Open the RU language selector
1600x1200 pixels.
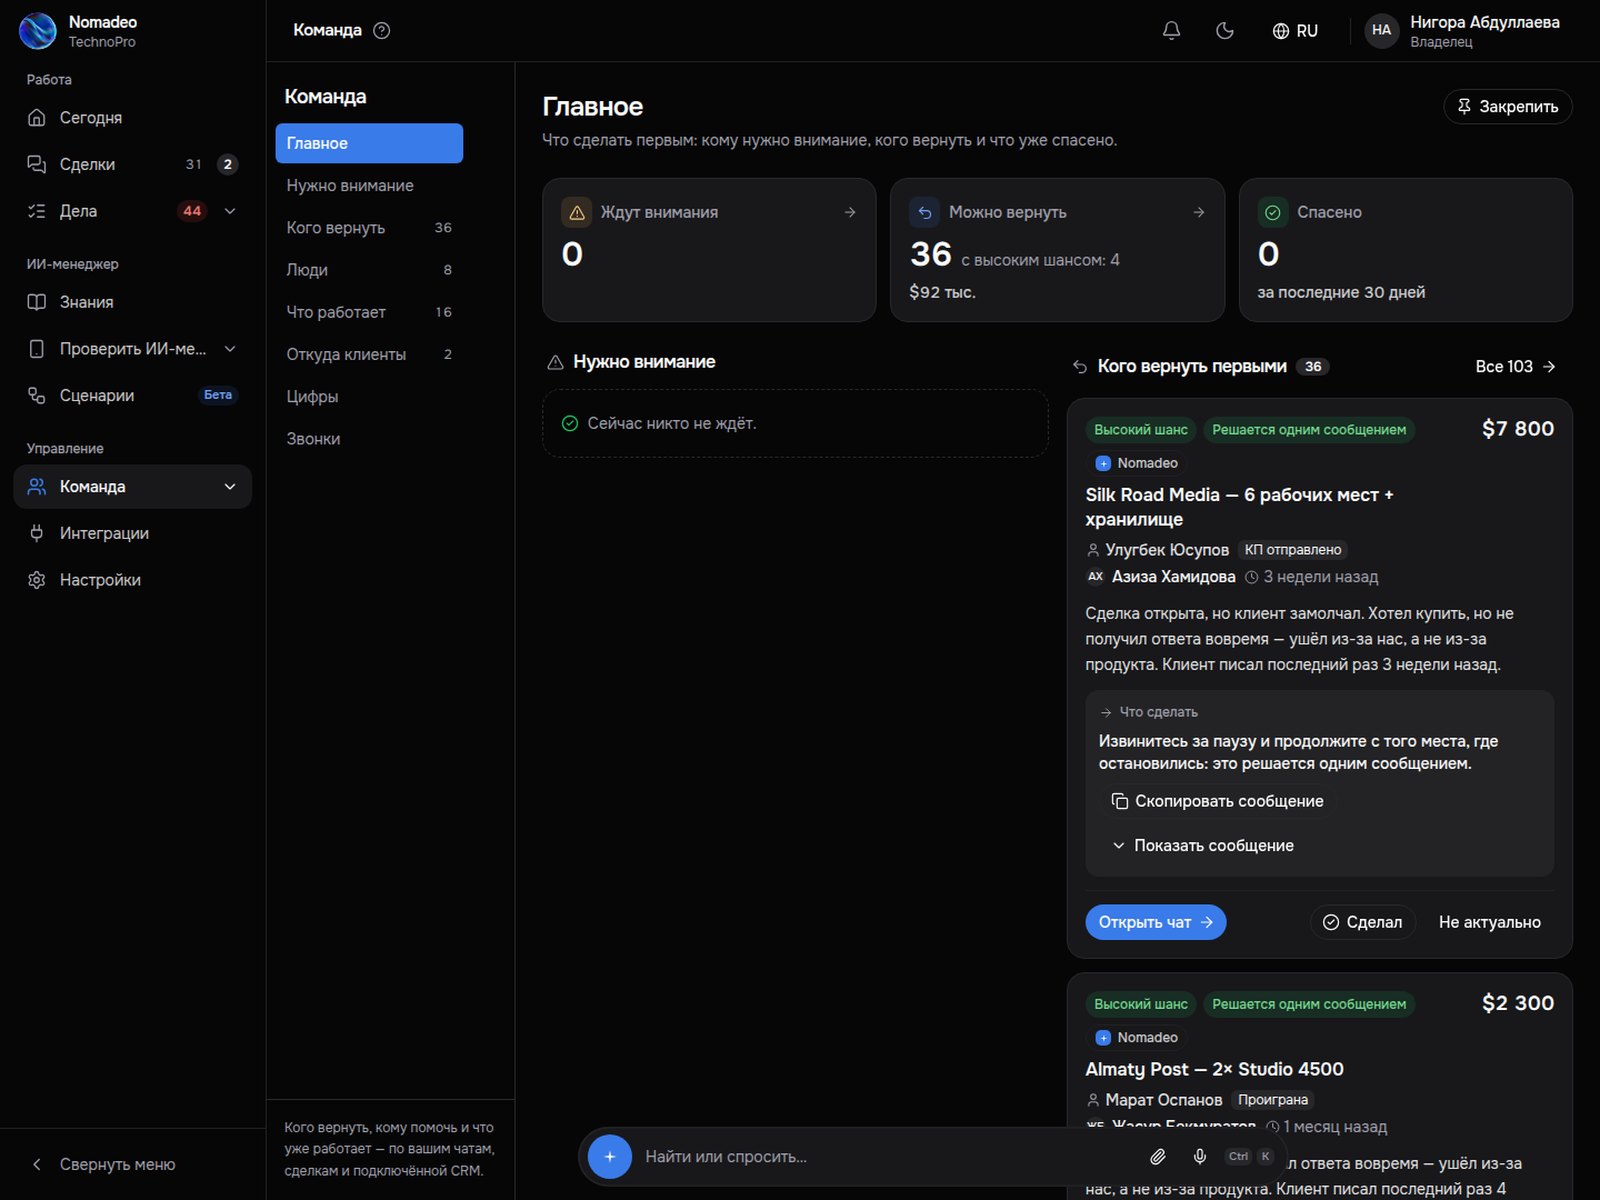(1295, 31)
